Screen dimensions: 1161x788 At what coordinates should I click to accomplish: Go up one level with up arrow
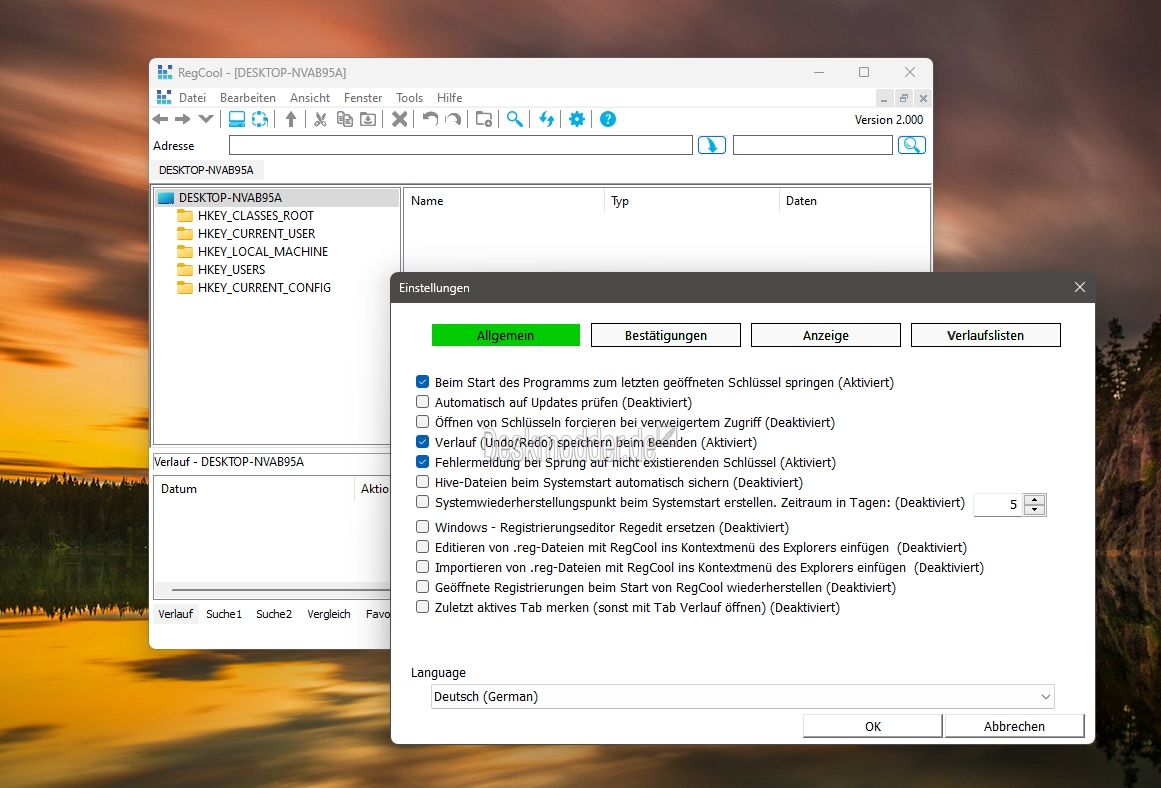291,119
